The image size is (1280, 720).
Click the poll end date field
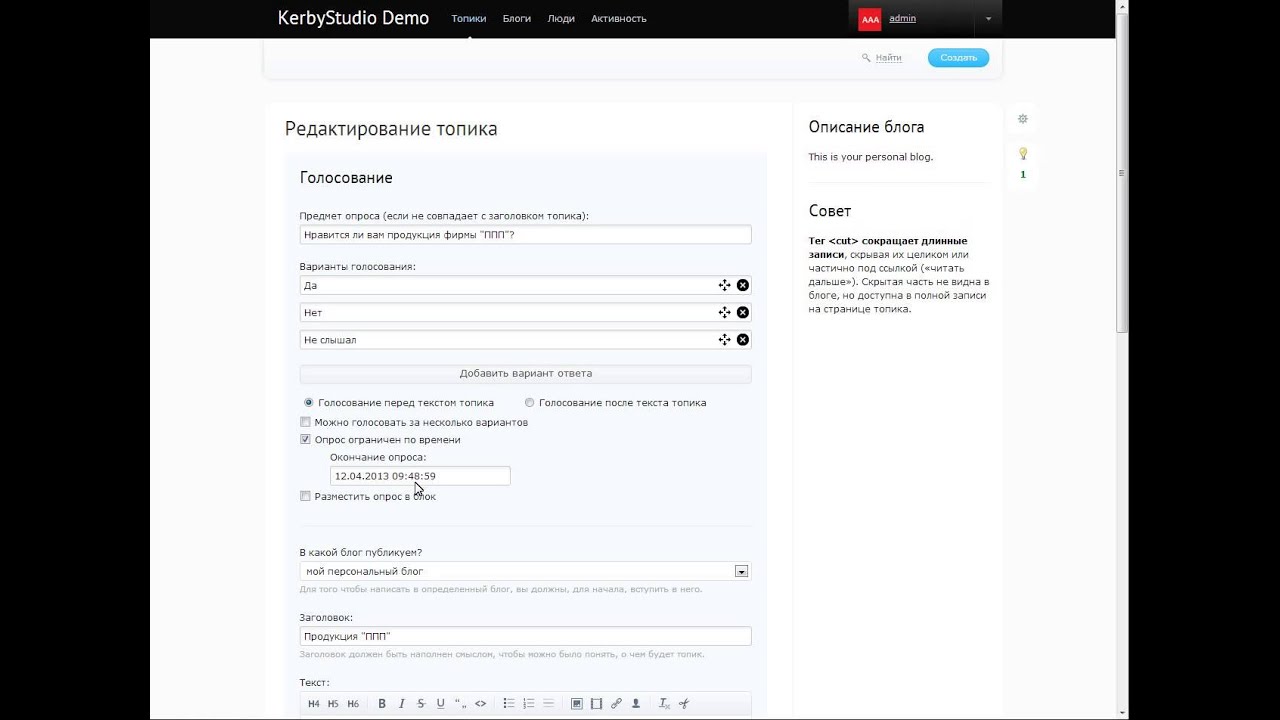click(420, 476)
